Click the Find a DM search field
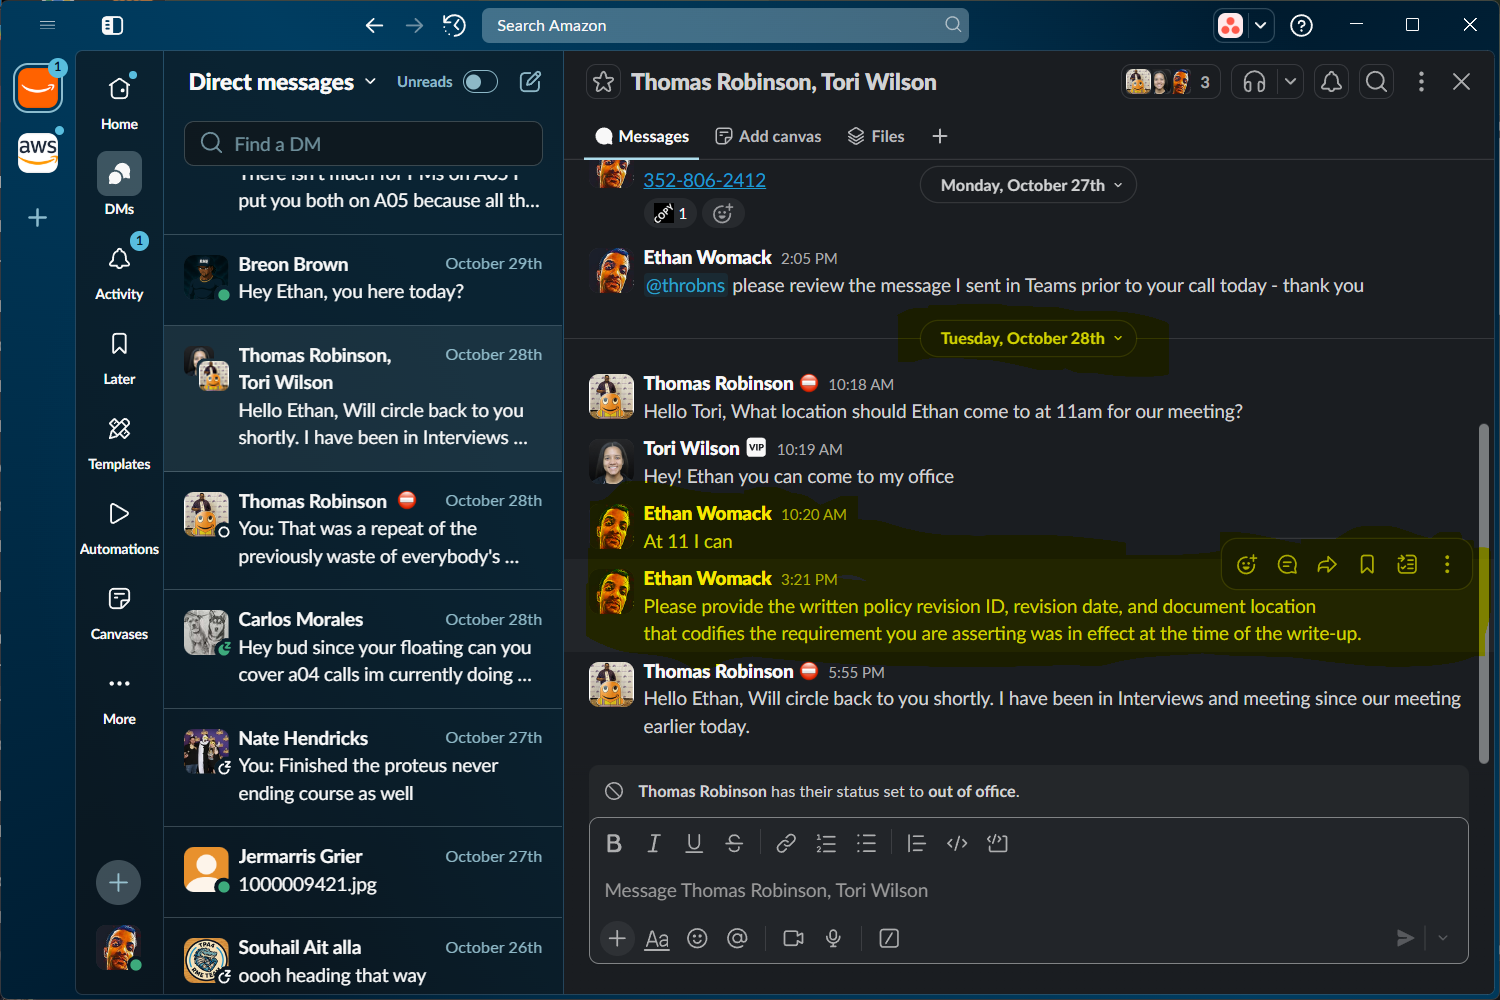Screen dimensions: 1500x1000 (363, 143)
